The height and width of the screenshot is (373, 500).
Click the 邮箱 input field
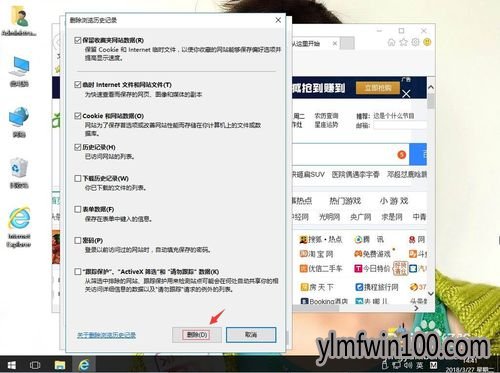pyautogui.click(x=400, y=125)
